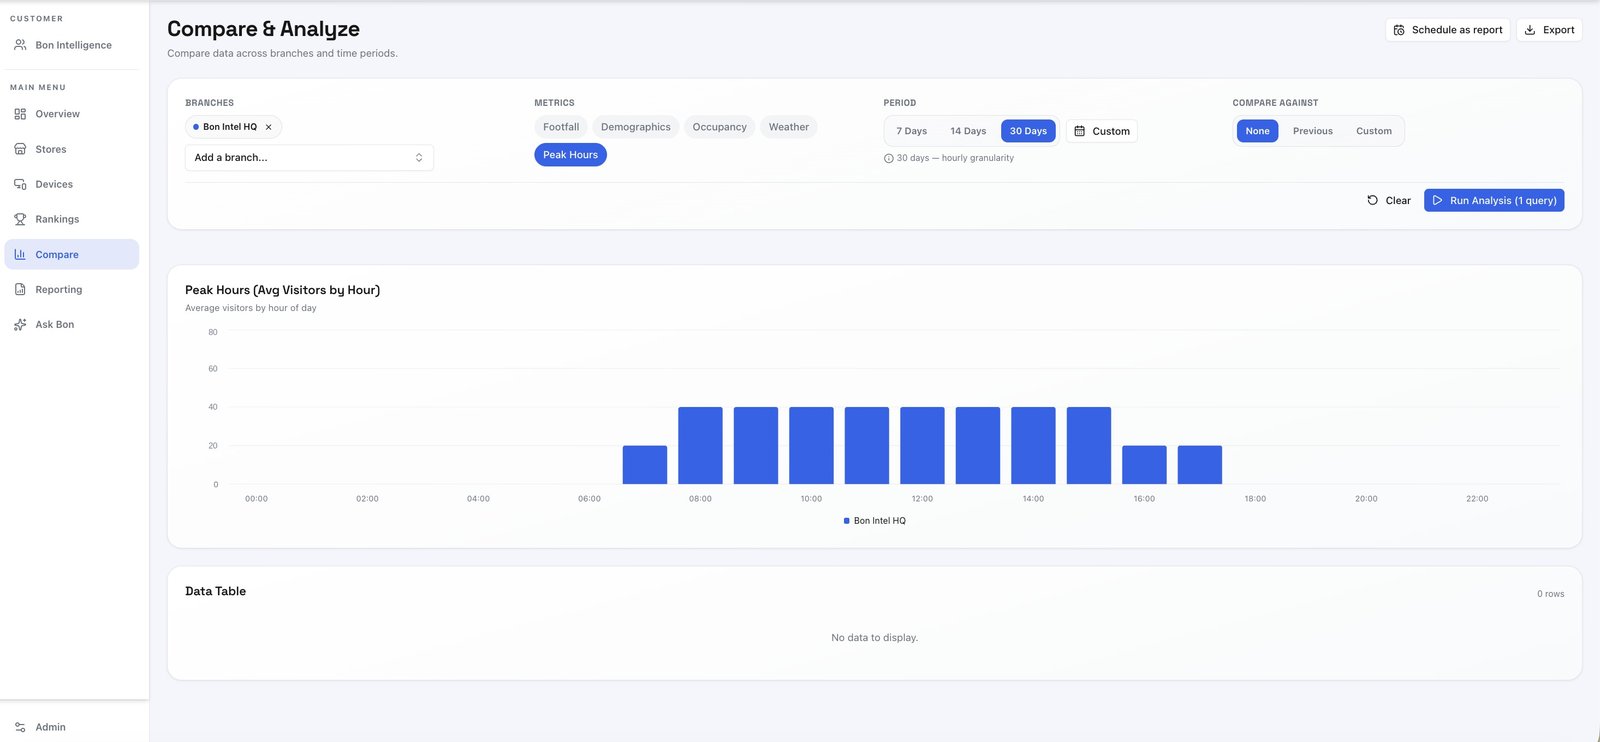Toggle the Footfall metric
The width and height of the screenshot is (1600, 742).
point(561,127)
